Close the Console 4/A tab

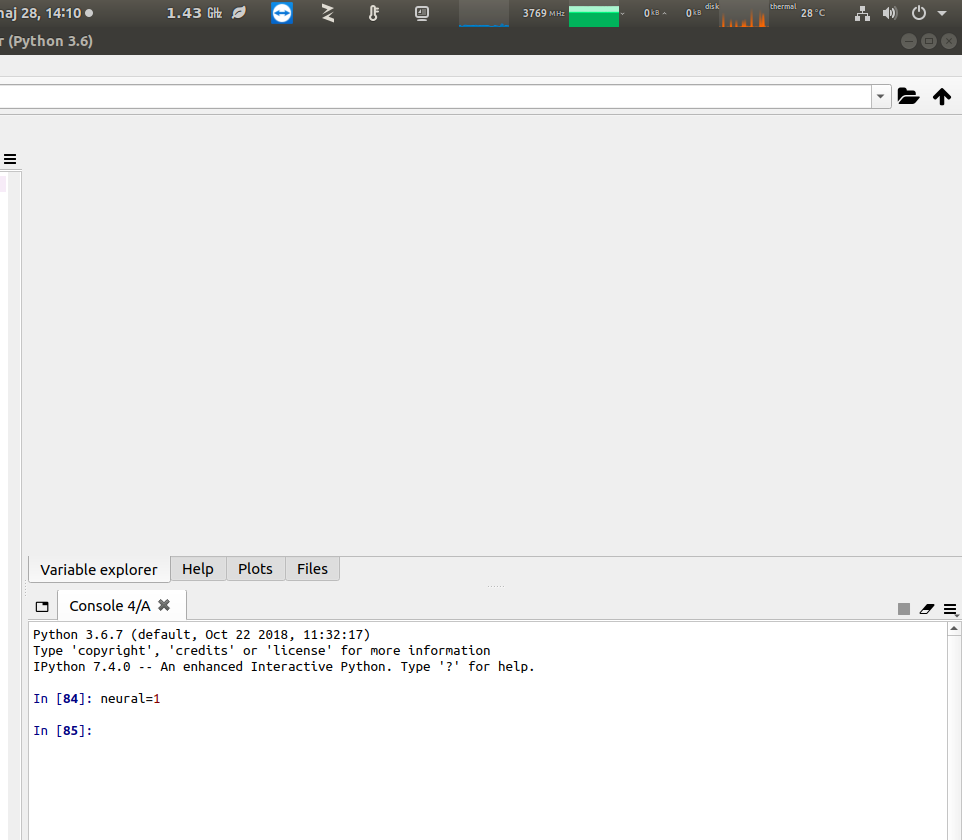point(163,605)
